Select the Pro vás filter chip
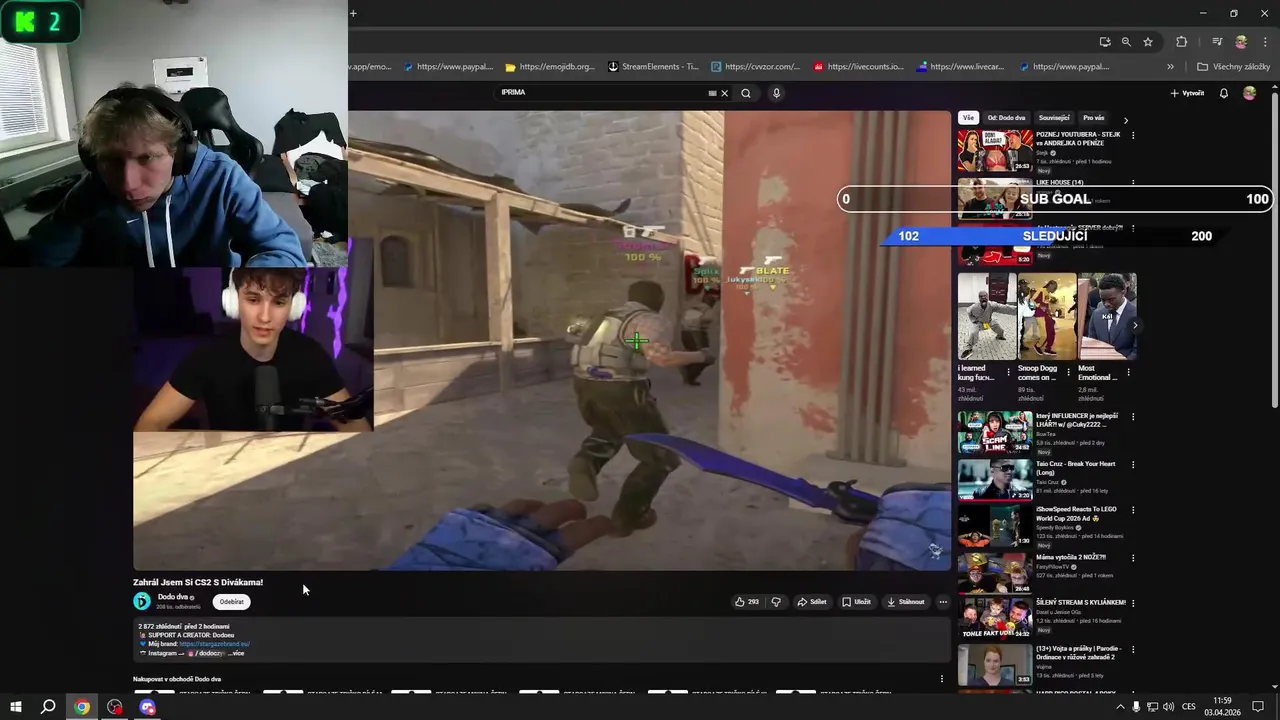The height and width of the screenshot is (720, 1280). (1094, 118)
